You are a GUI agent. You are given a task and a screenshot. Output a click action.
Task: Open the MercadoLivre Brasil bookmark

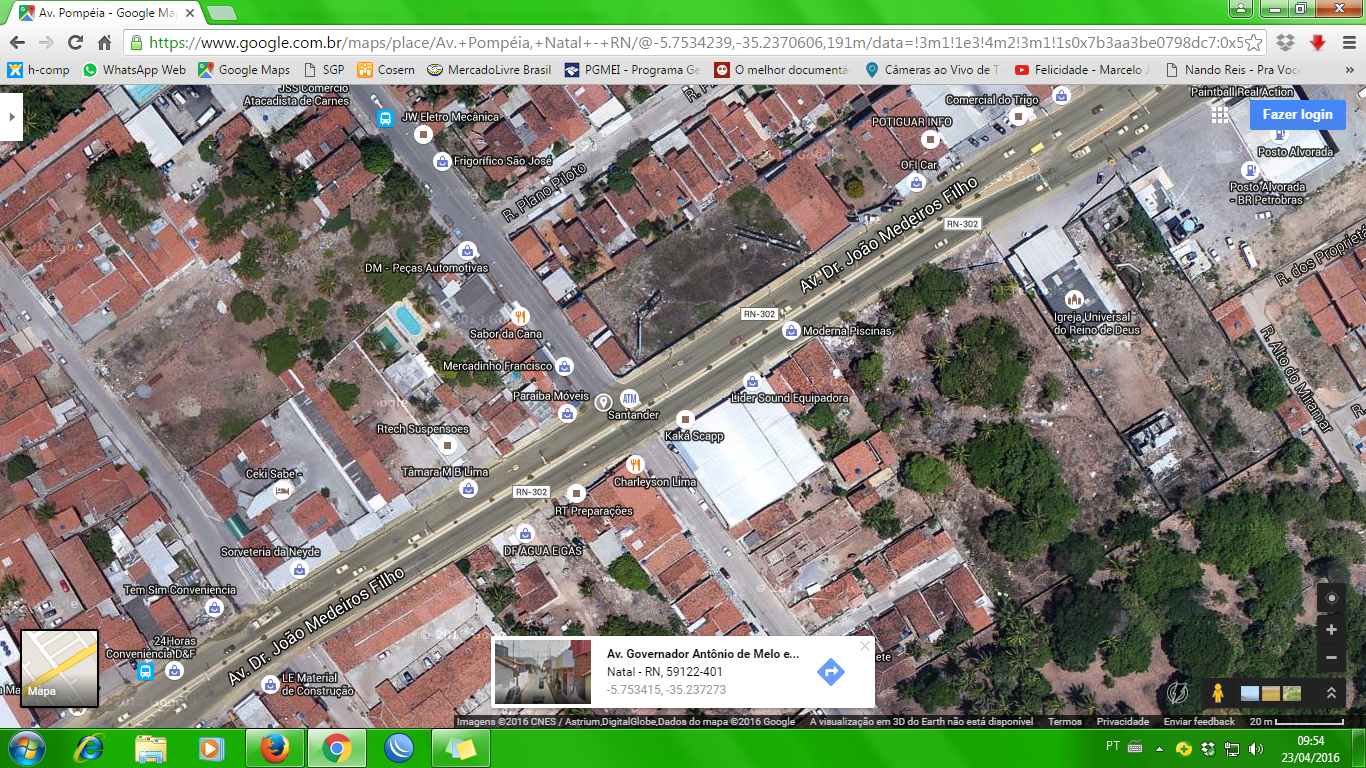coord(489,70)
